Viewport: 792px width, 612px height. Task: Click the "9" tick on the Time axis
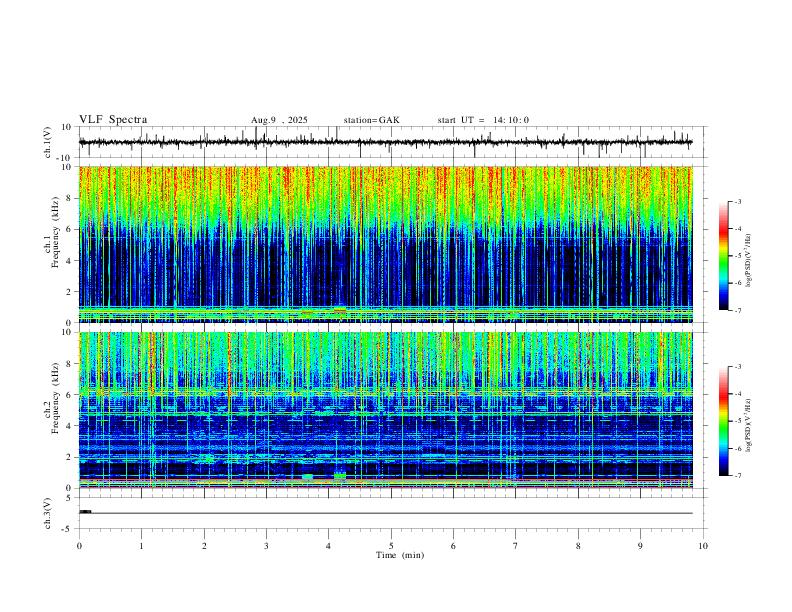[640, 546]
